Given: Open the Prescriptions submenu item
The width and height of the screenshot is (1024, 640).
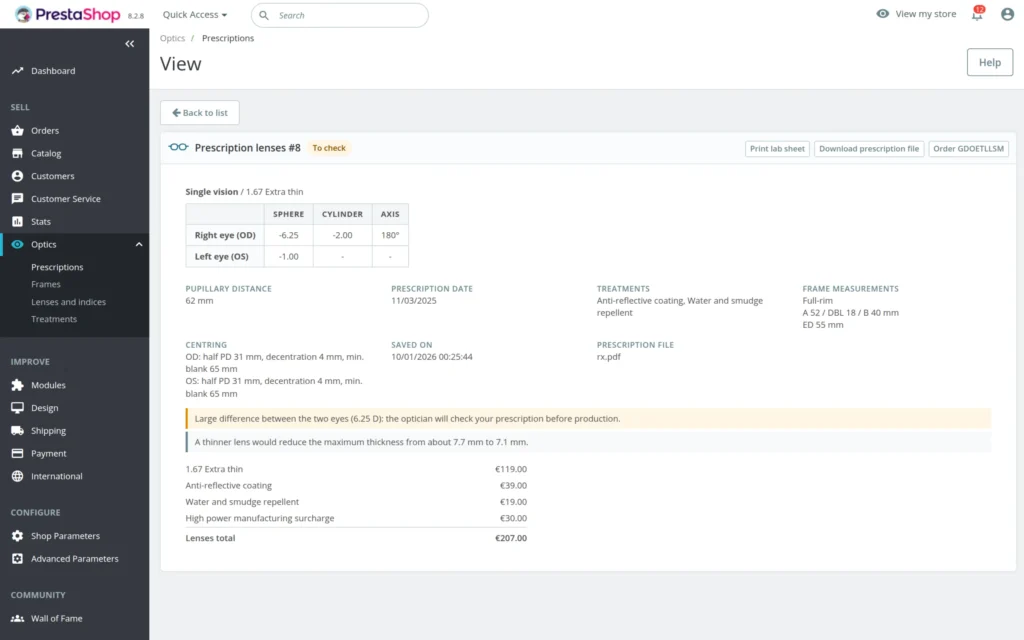Looking at the screenshot, I should (x=57, y=267).
